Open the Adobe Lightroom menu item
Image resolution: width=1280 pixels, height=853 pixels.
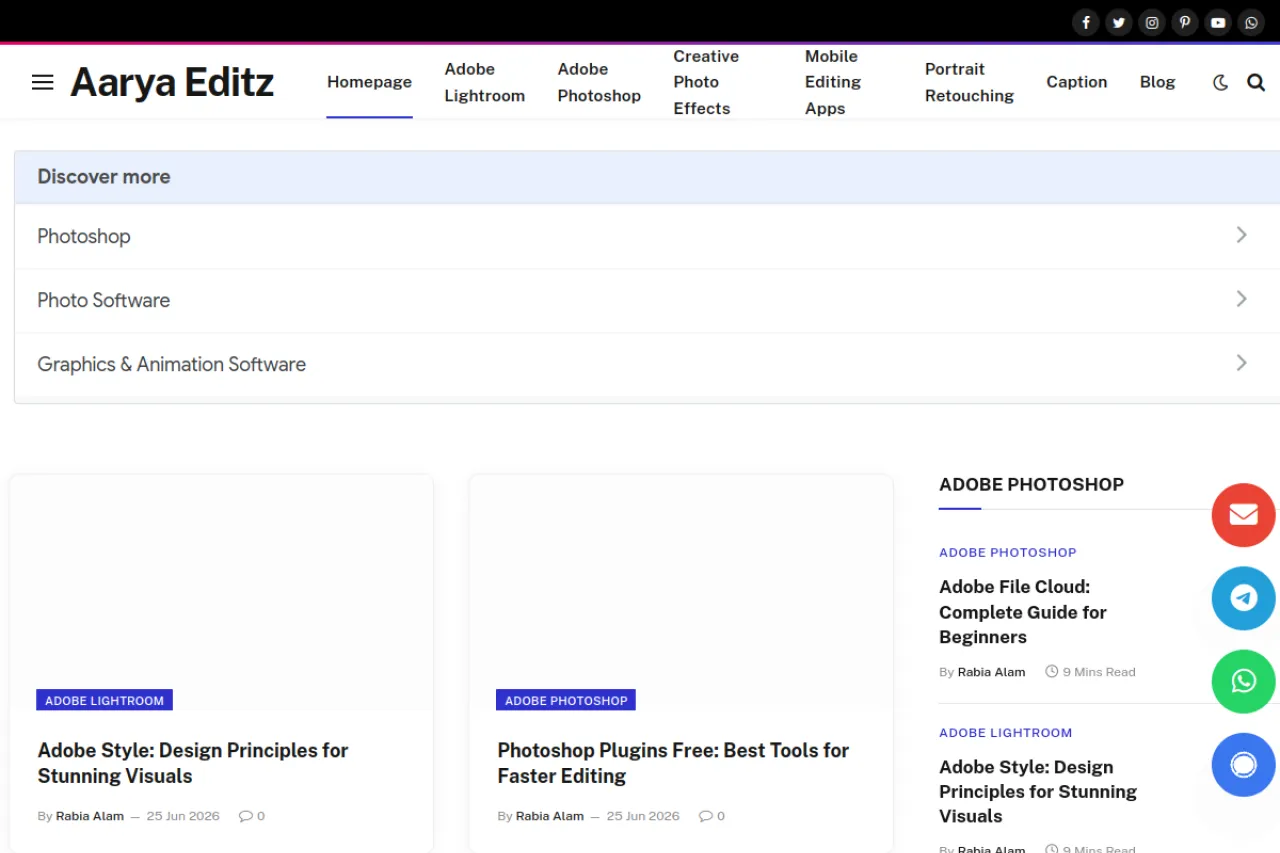485,82
